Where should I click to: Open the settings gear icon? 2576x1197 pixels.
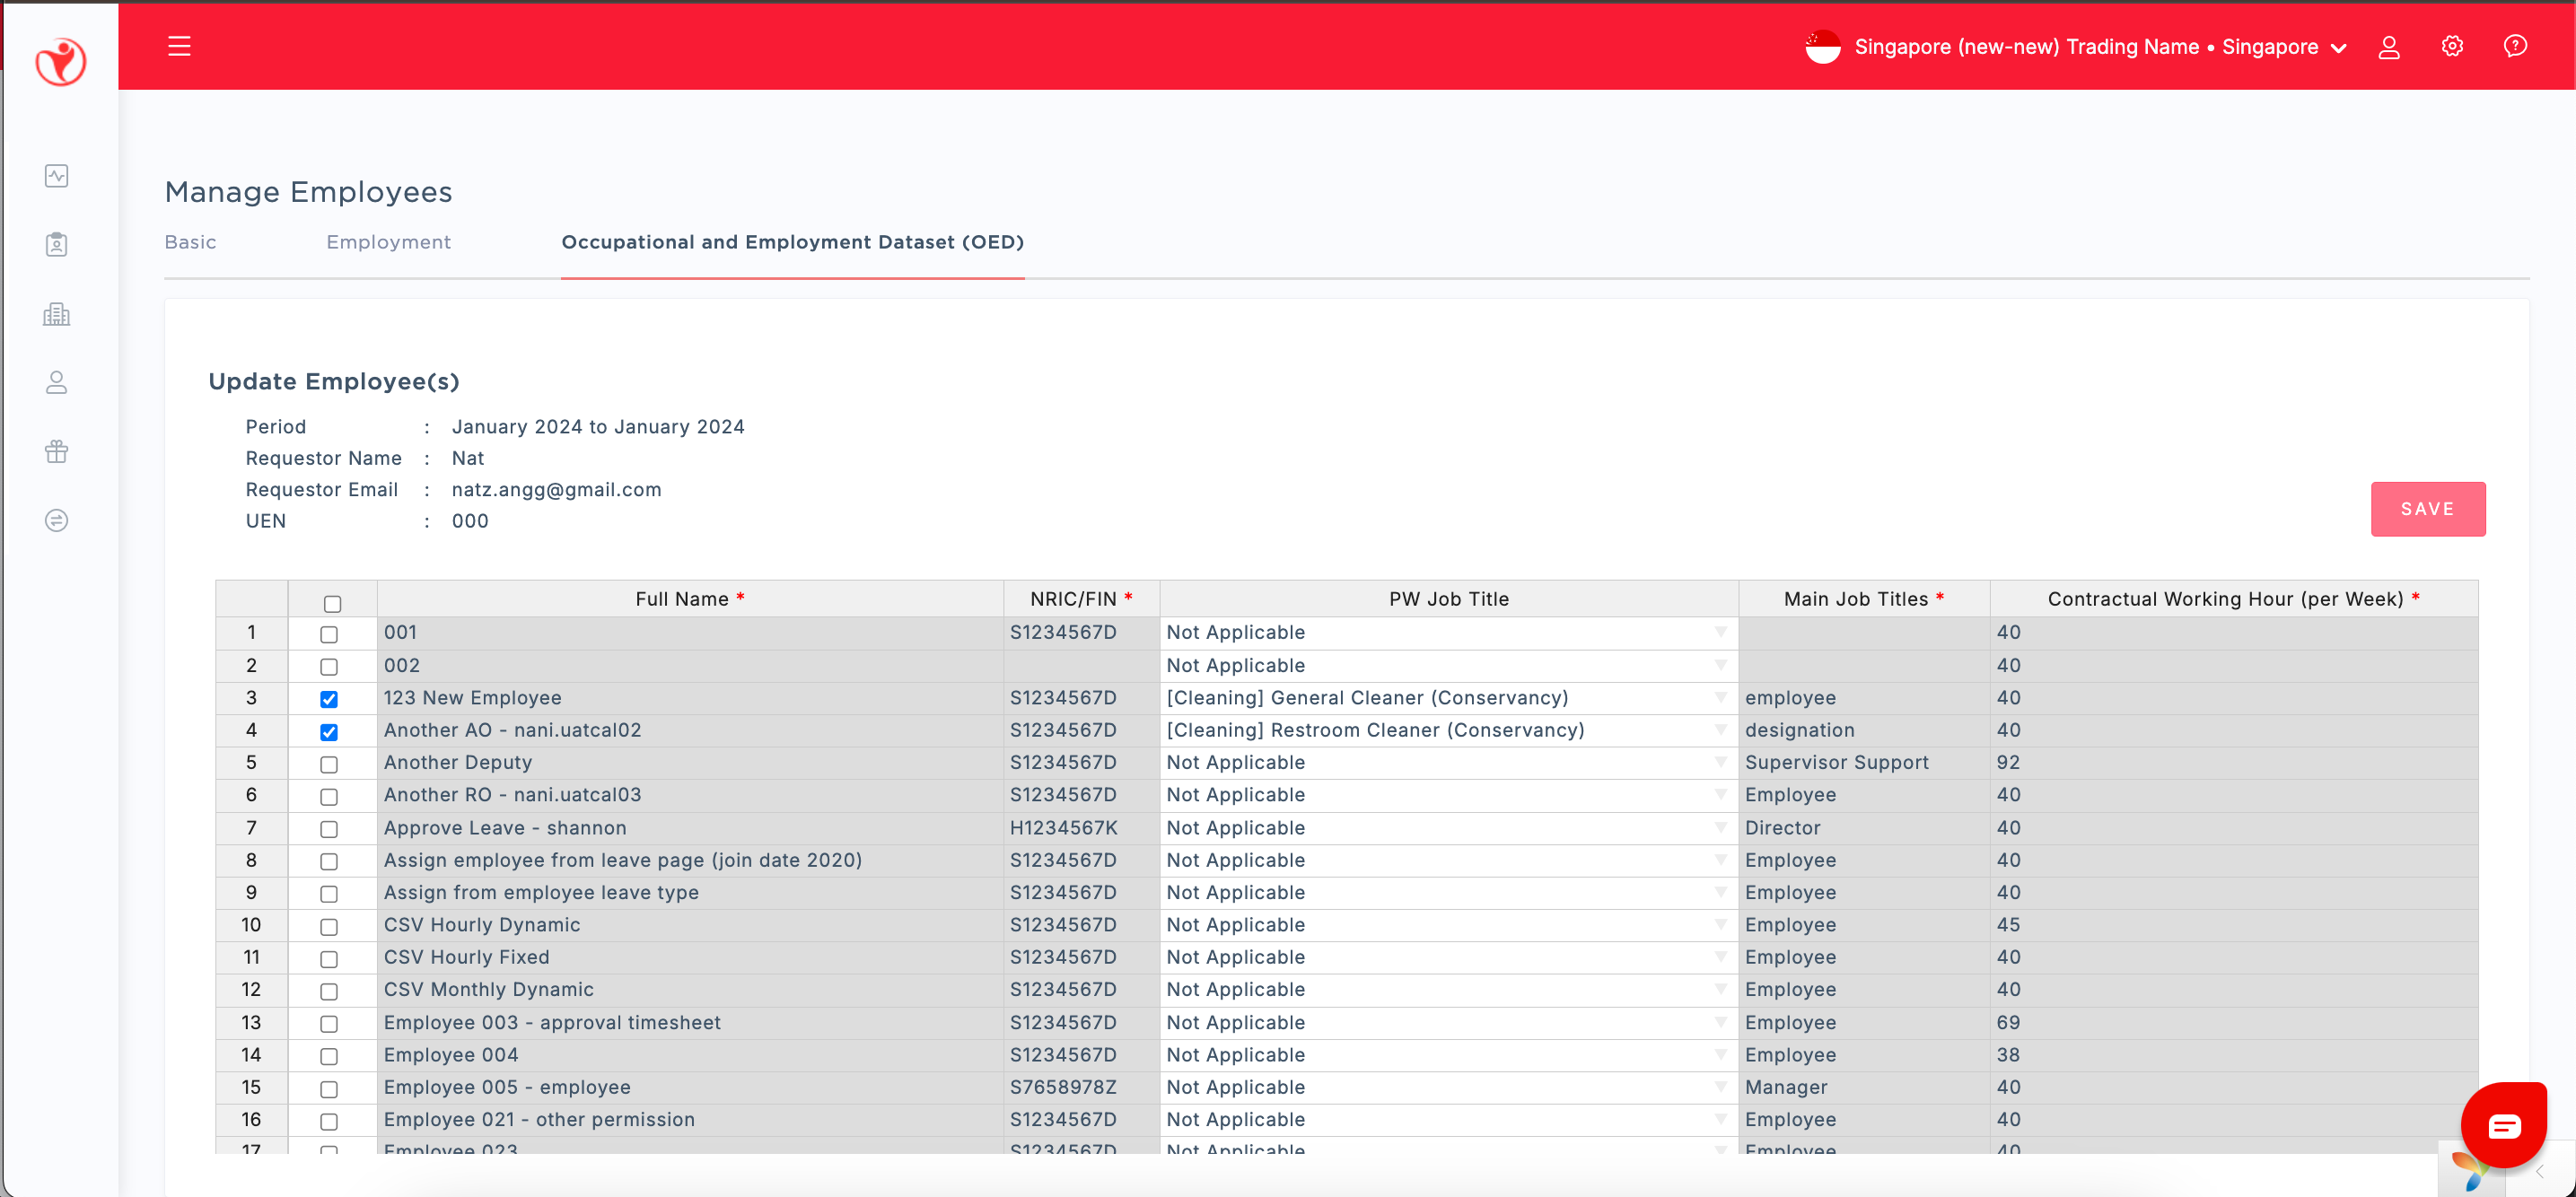(x=2452, y=46)
